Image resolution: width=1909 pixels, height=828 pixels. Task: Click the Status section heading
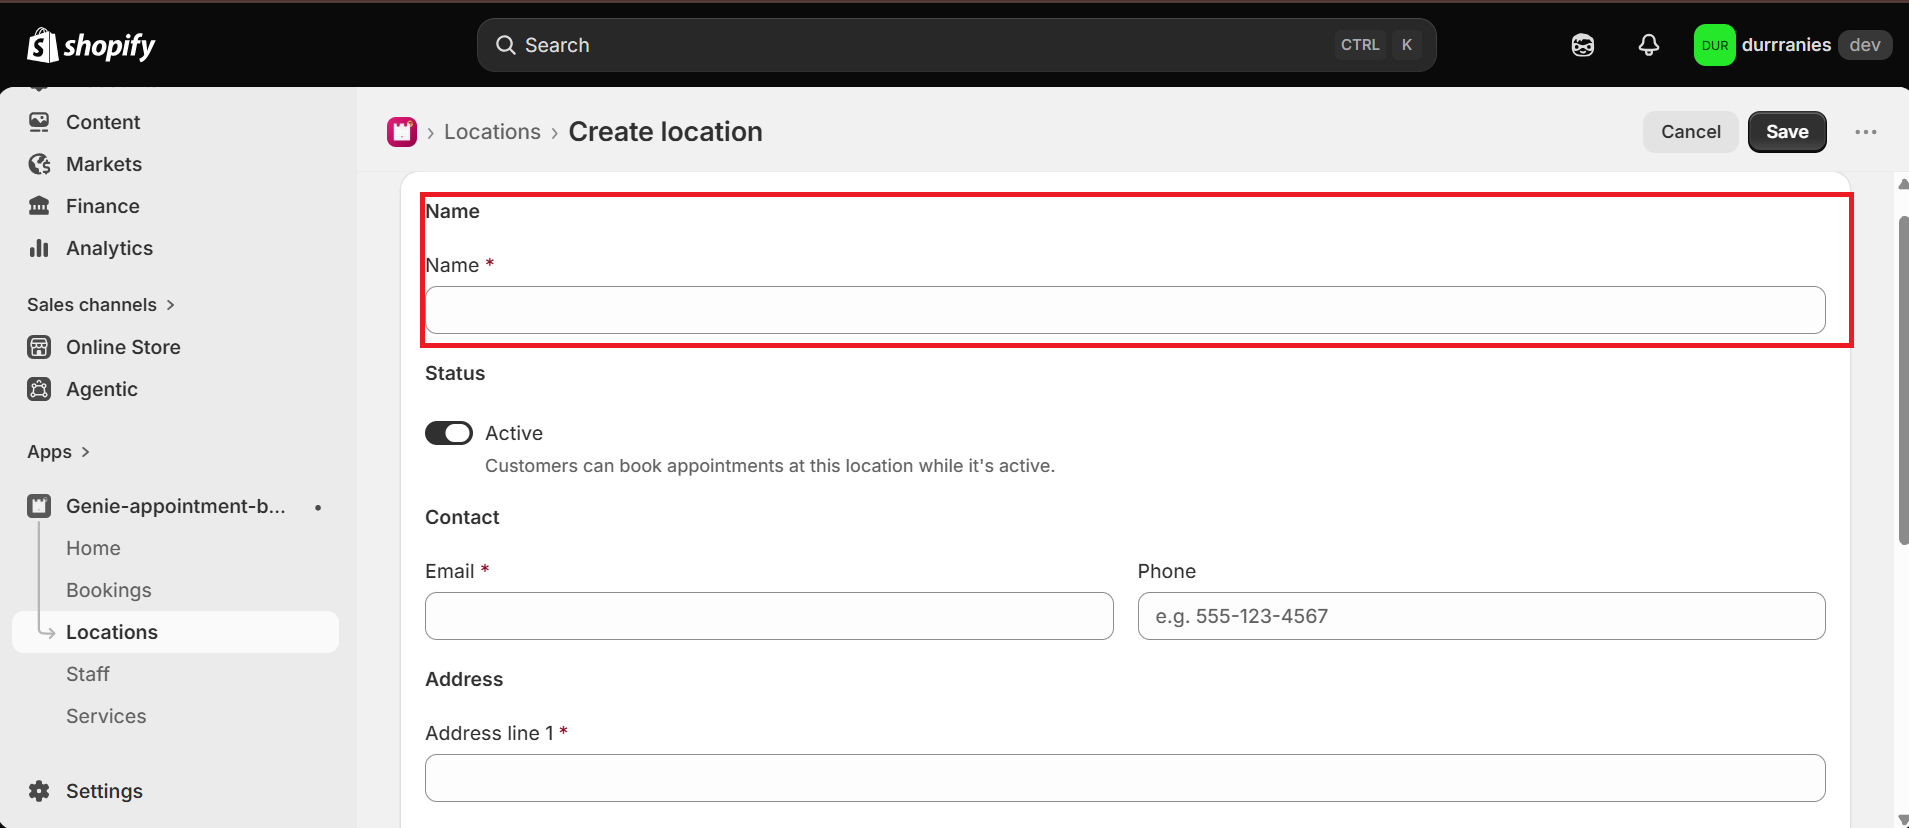point(455,373)
